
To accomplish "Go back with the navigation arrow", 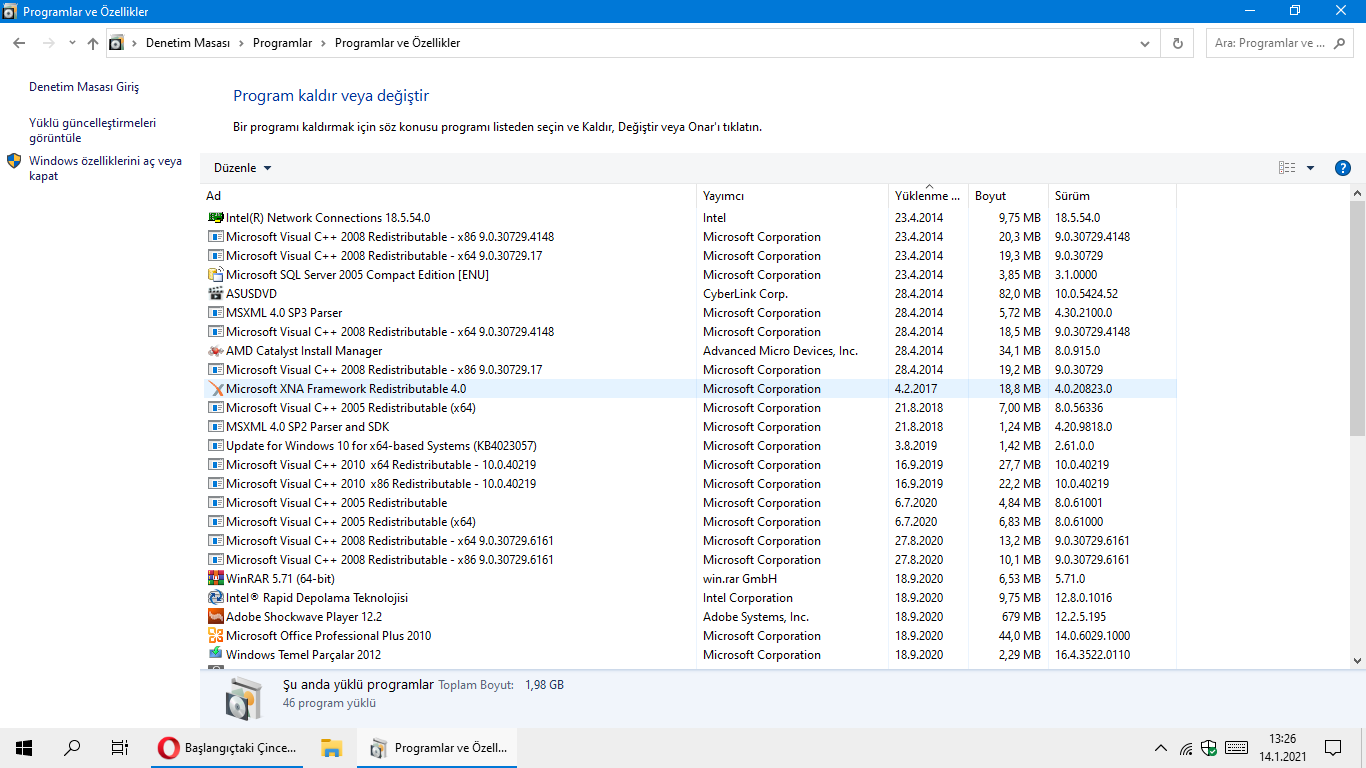I will [x=19, y=43].
